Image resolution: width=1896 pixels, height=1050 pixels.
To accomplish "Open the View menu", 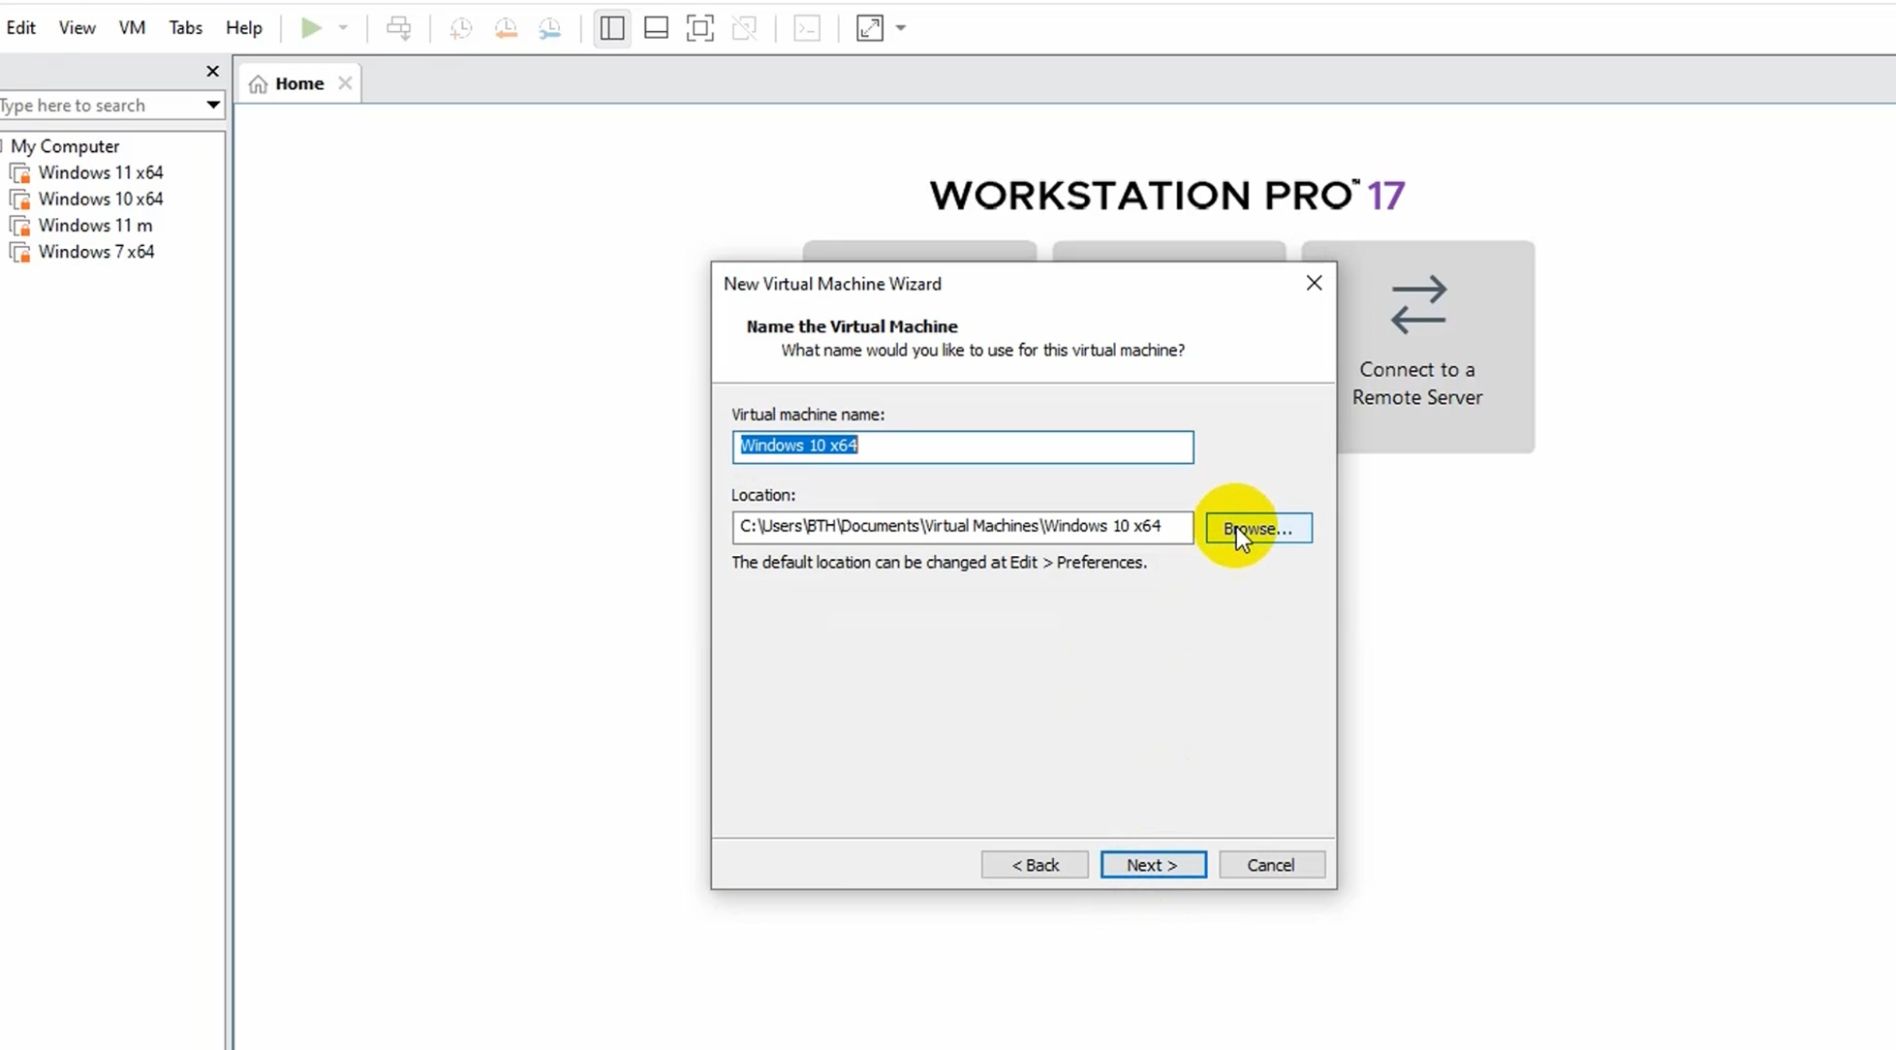I will coord(77,28).
